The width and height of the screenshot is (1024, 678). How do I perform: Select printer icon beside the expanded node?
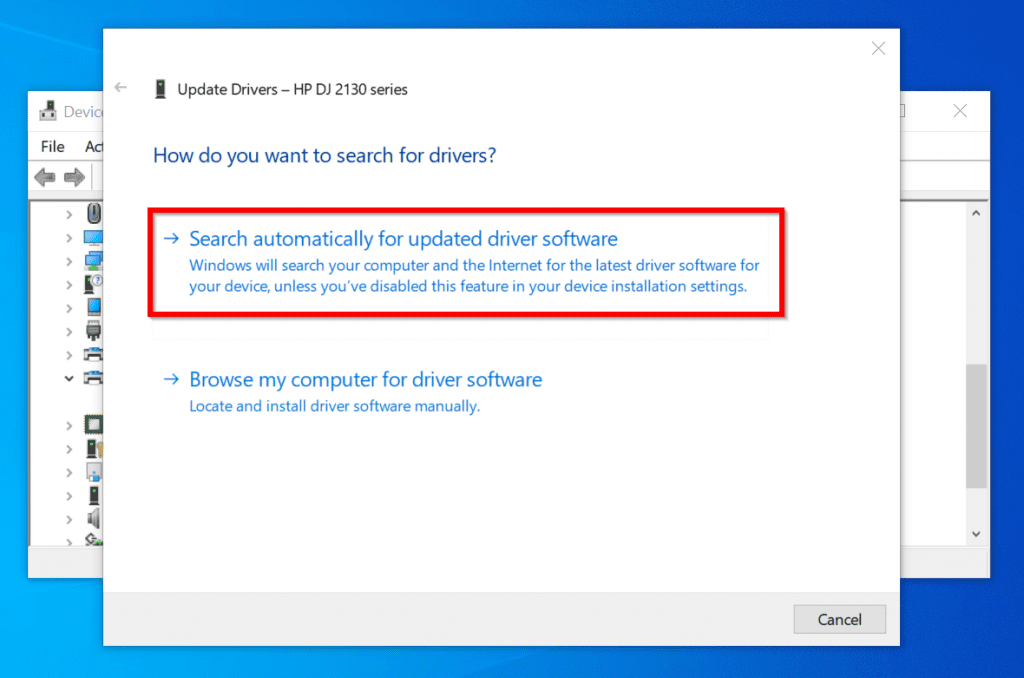tap(93, 378)
